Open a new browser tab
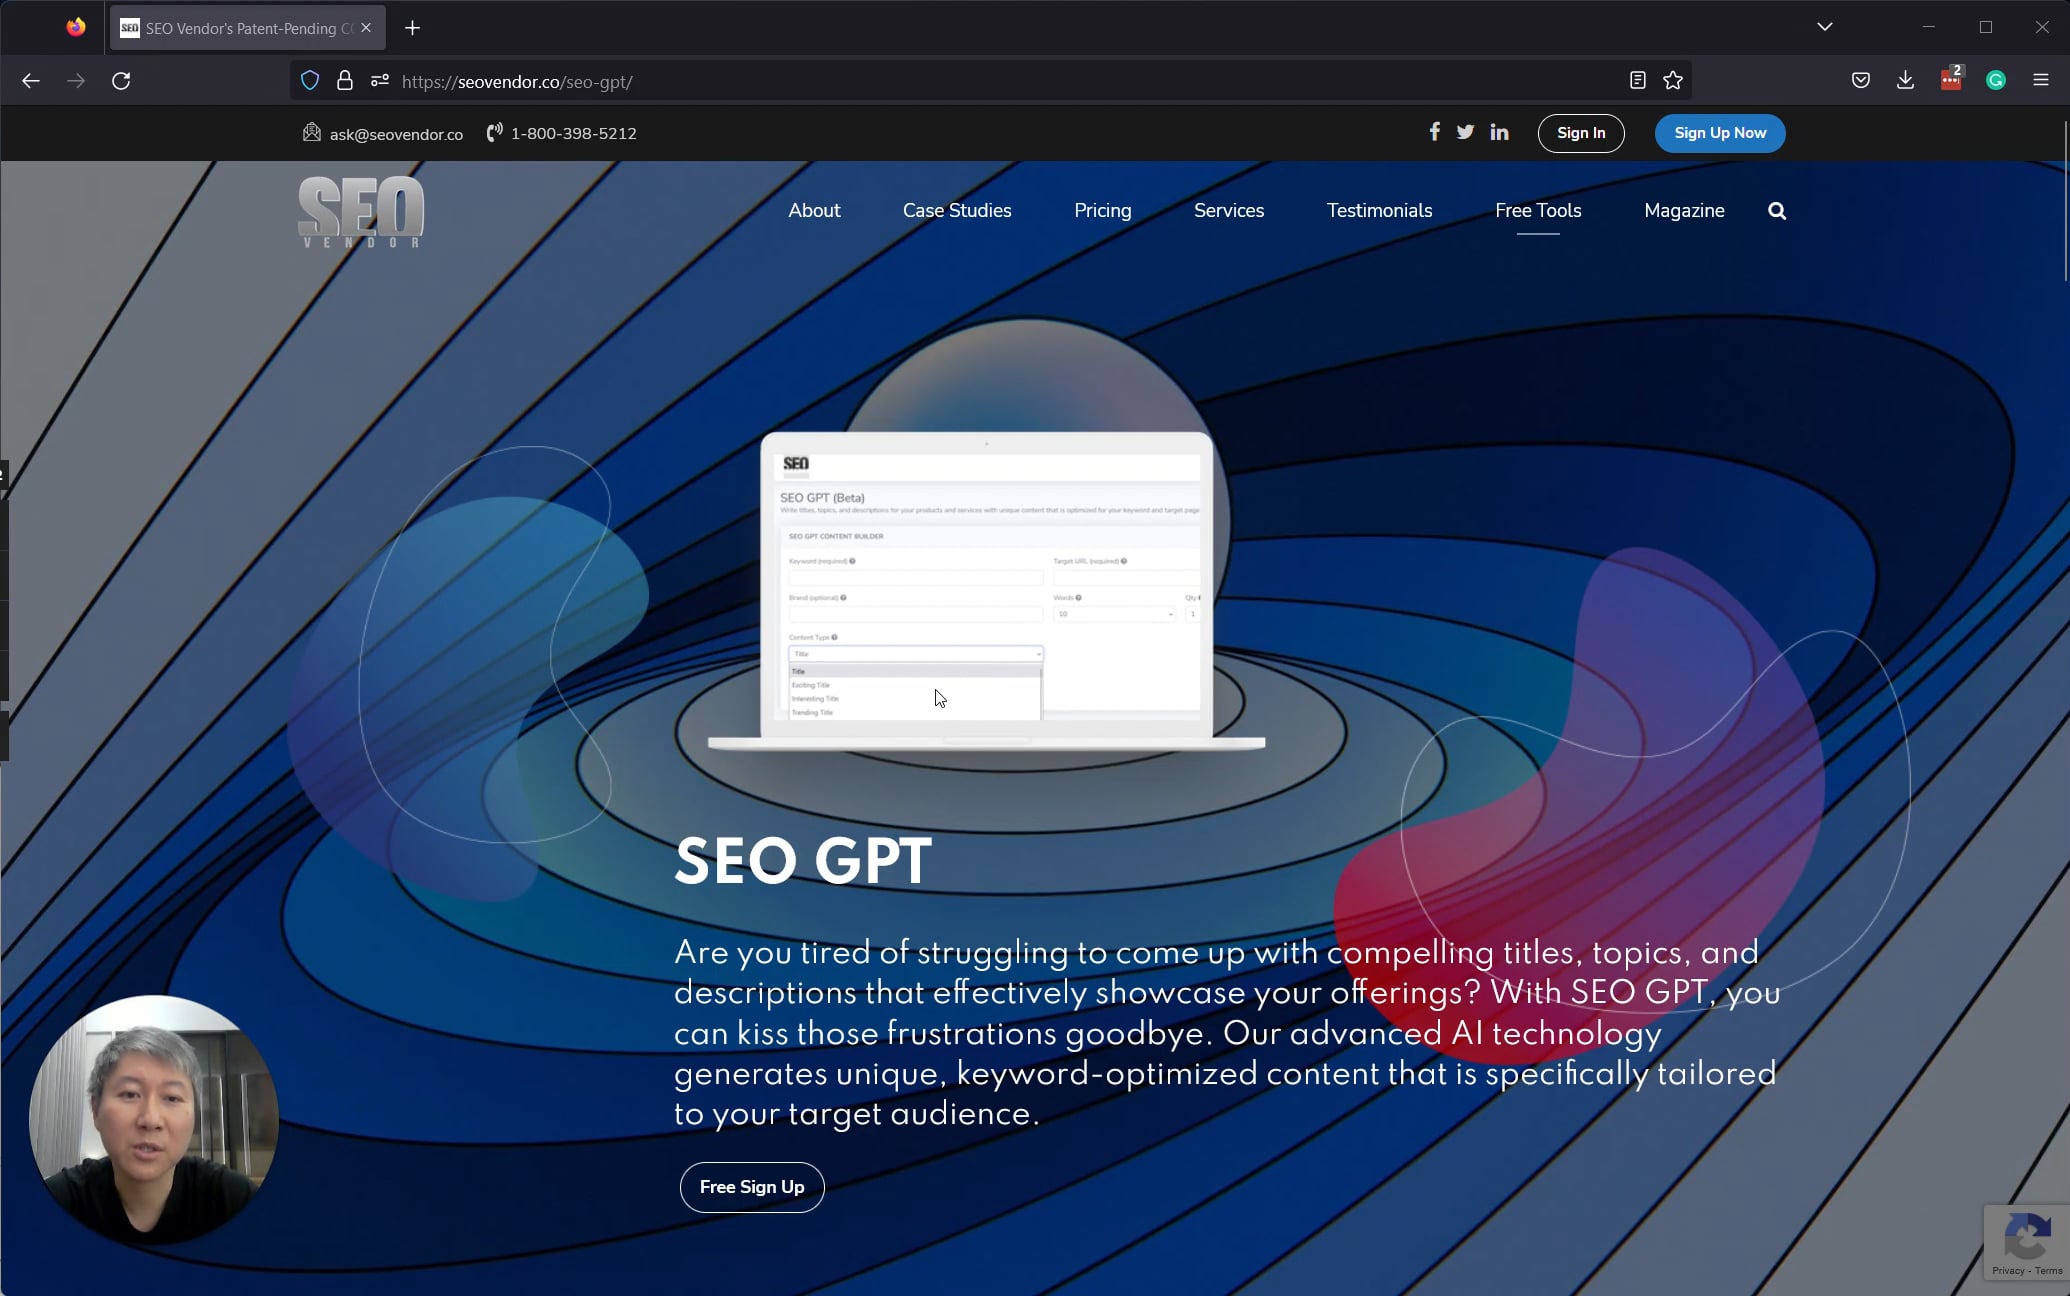The height and width of the screenshot is (1296, 2070). [412, 28]
